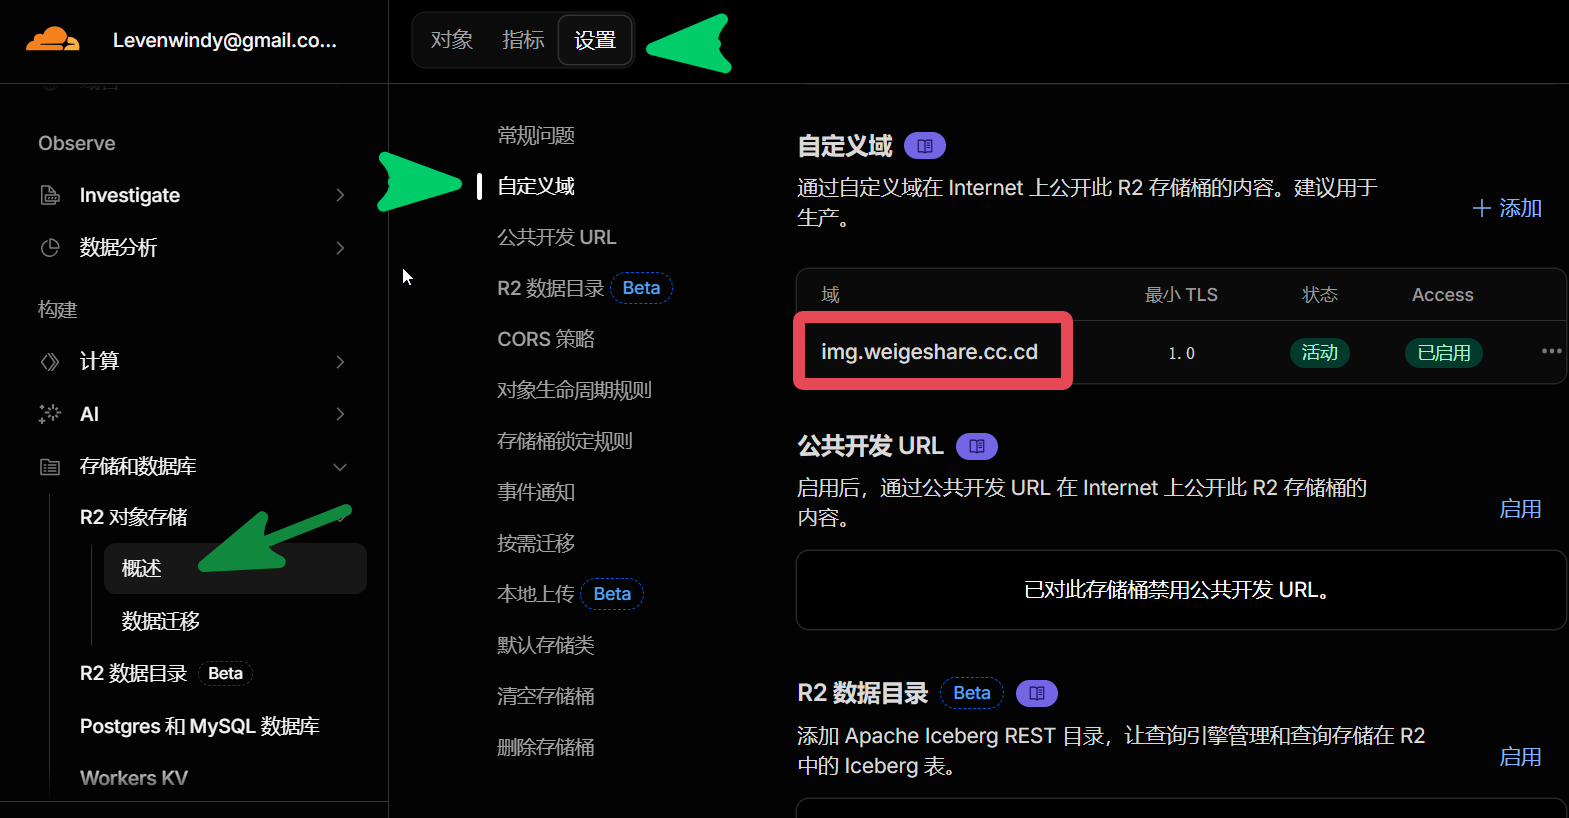The width and height of the screenshot is (1569, 818).
Task: Expand the Investigate menu chevron
Action: click(x=340, y=195)
